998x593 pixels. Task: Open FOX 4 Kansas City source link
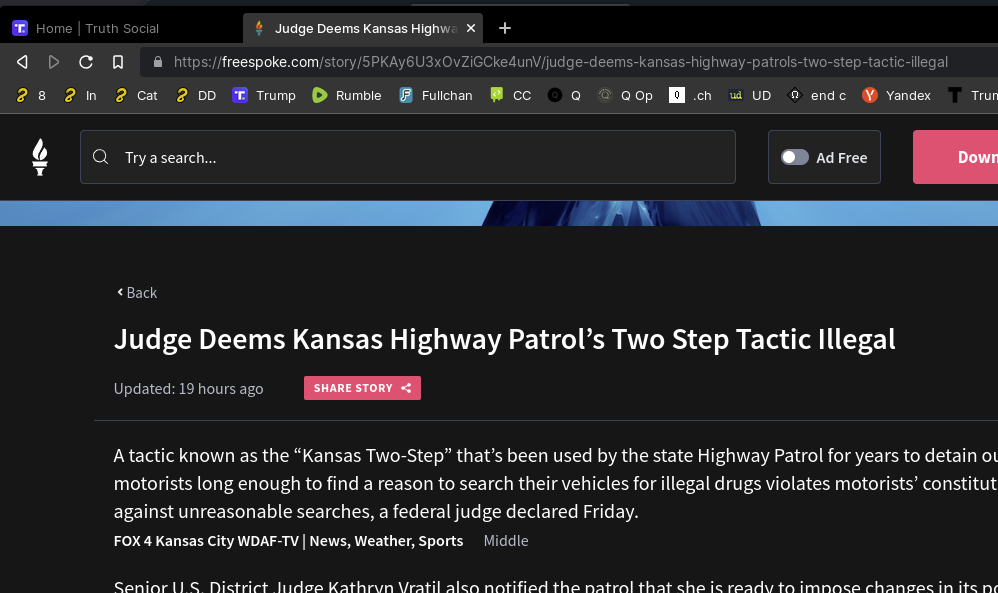click(288, 541)
